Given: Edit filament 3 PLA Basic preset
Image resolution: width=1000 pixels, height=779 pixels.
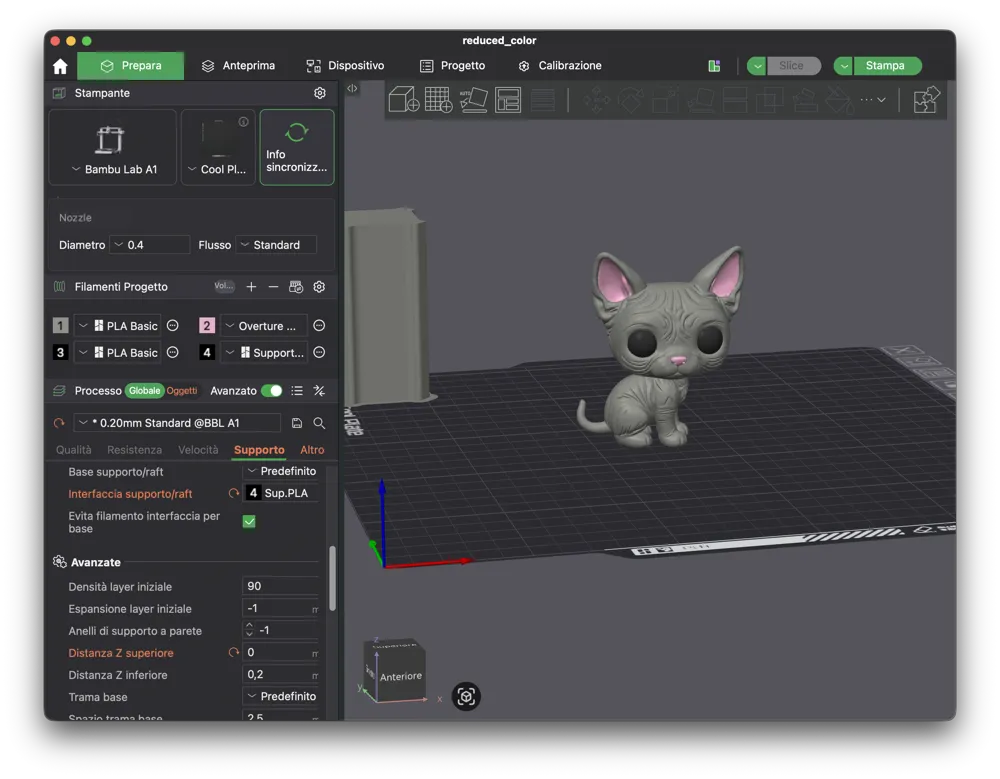Looking at the screenshot, I should [172, 353].
